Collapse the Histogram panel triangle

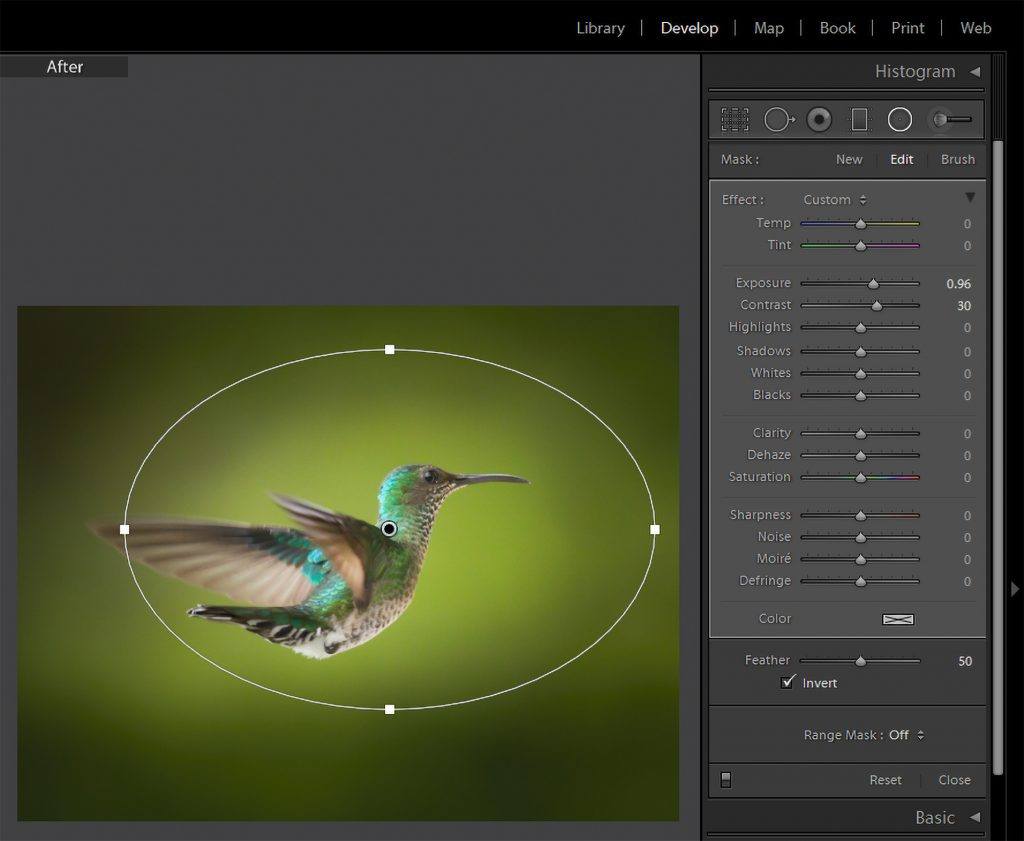click(x=974, y=72)
